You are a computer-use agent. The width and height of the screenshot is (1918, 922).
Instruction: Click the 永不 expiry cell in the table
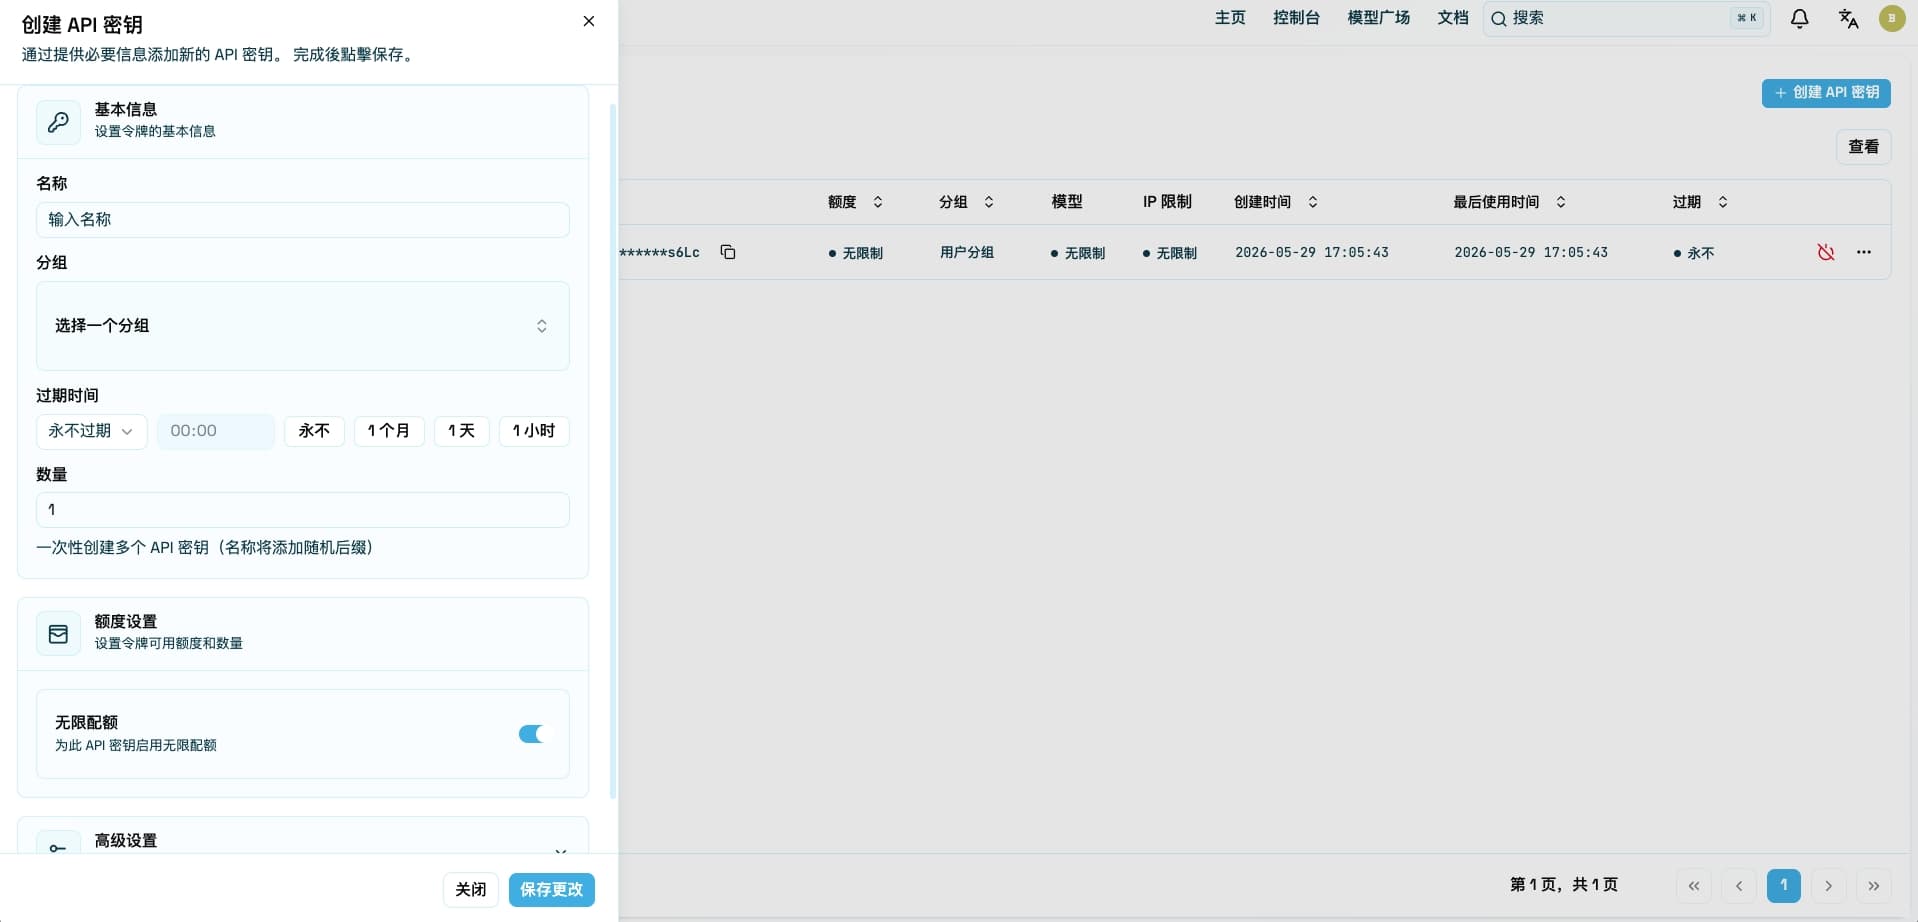1695,253
